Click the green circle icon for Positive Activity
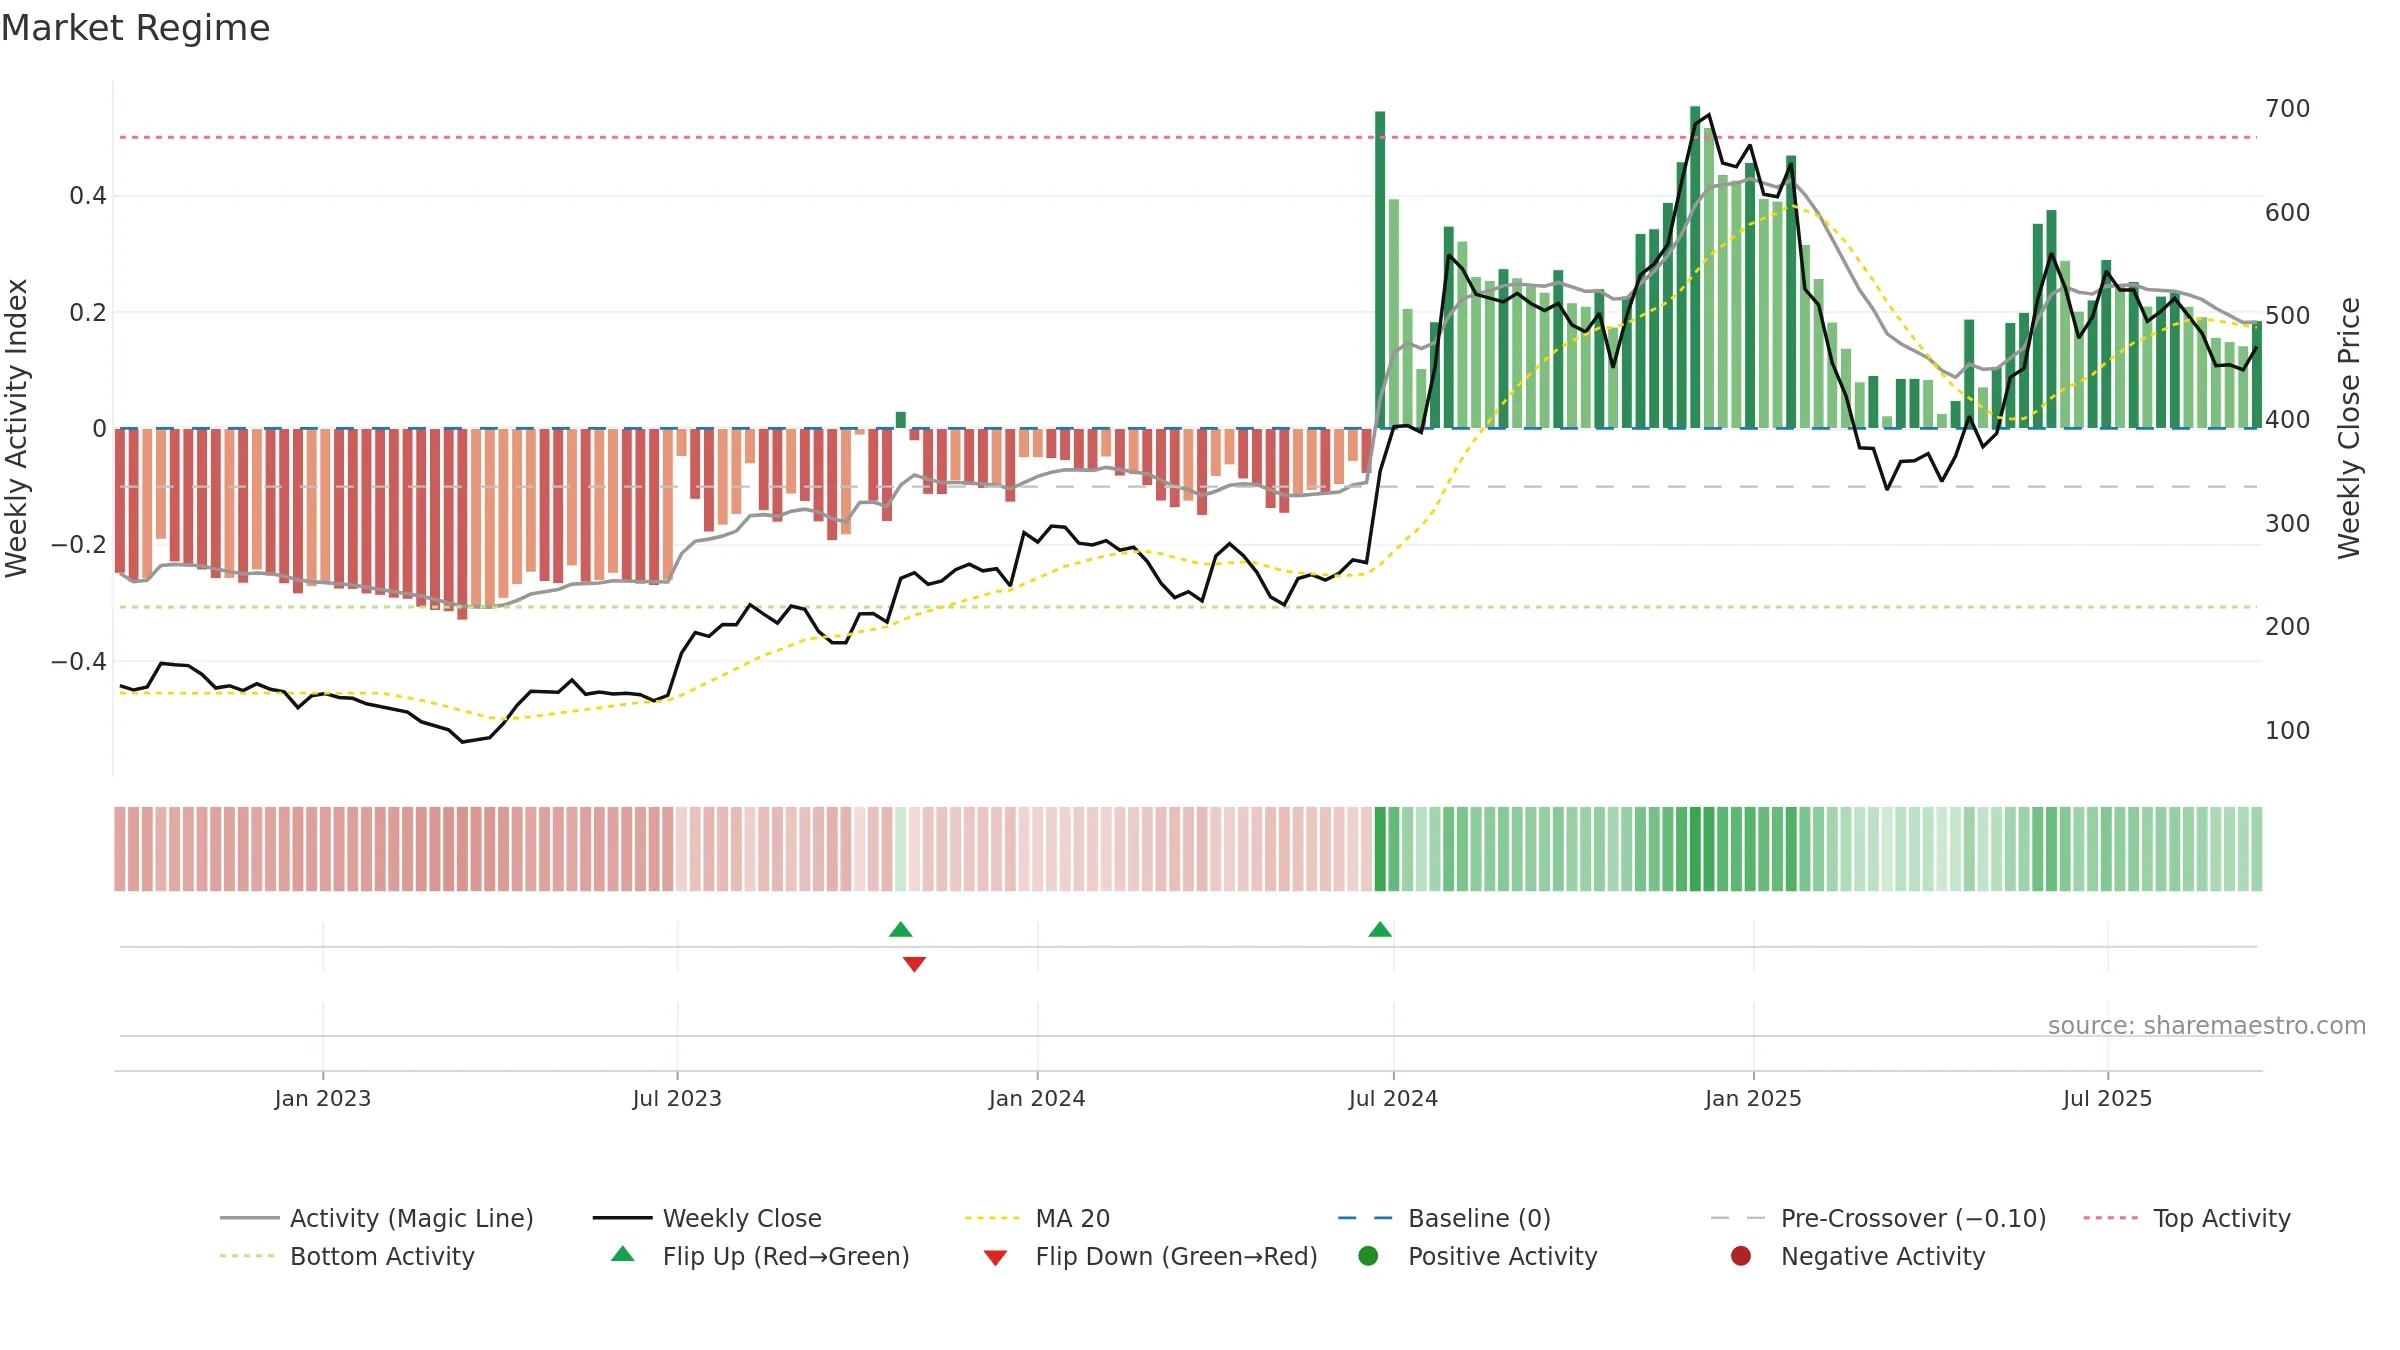 [x=1368, y=1256]
